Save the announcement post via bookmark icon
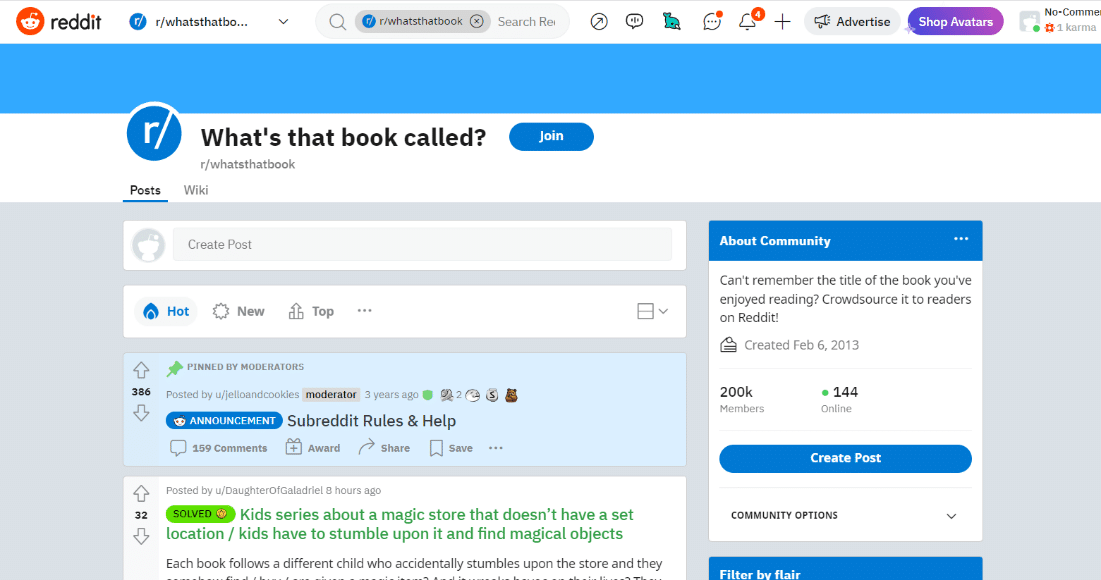This screenshot has height=580, width=1101. [x=450, y=447]
